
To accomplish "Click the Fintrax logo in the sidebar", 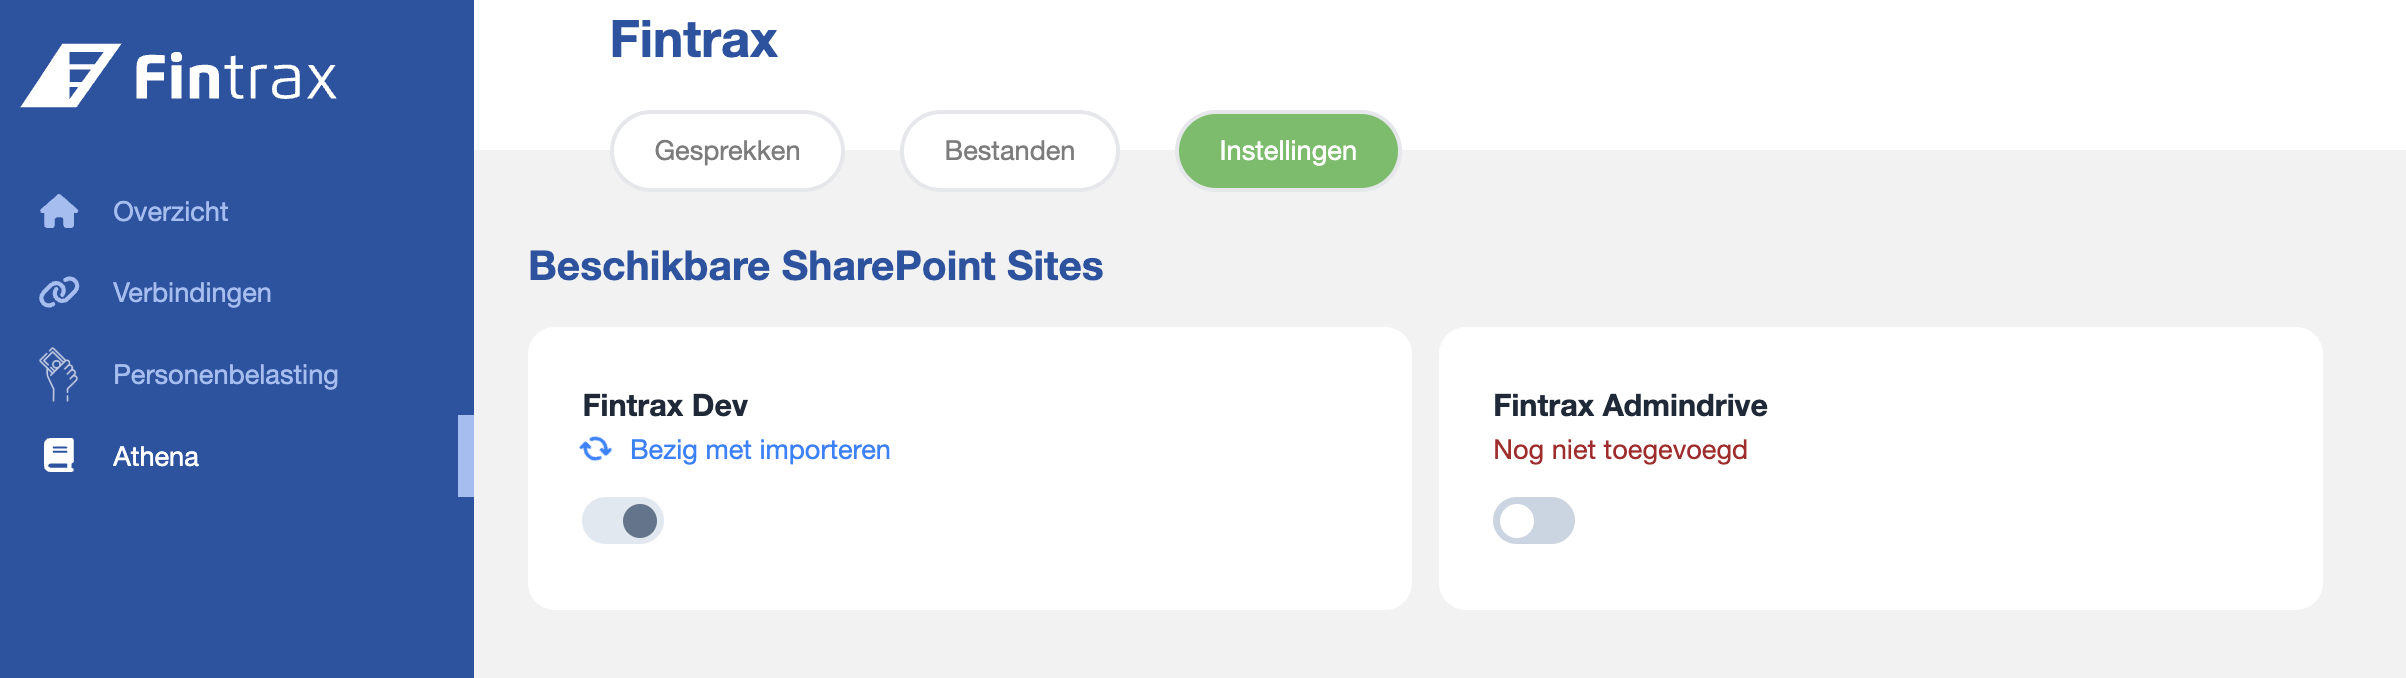I will point(179,75).
